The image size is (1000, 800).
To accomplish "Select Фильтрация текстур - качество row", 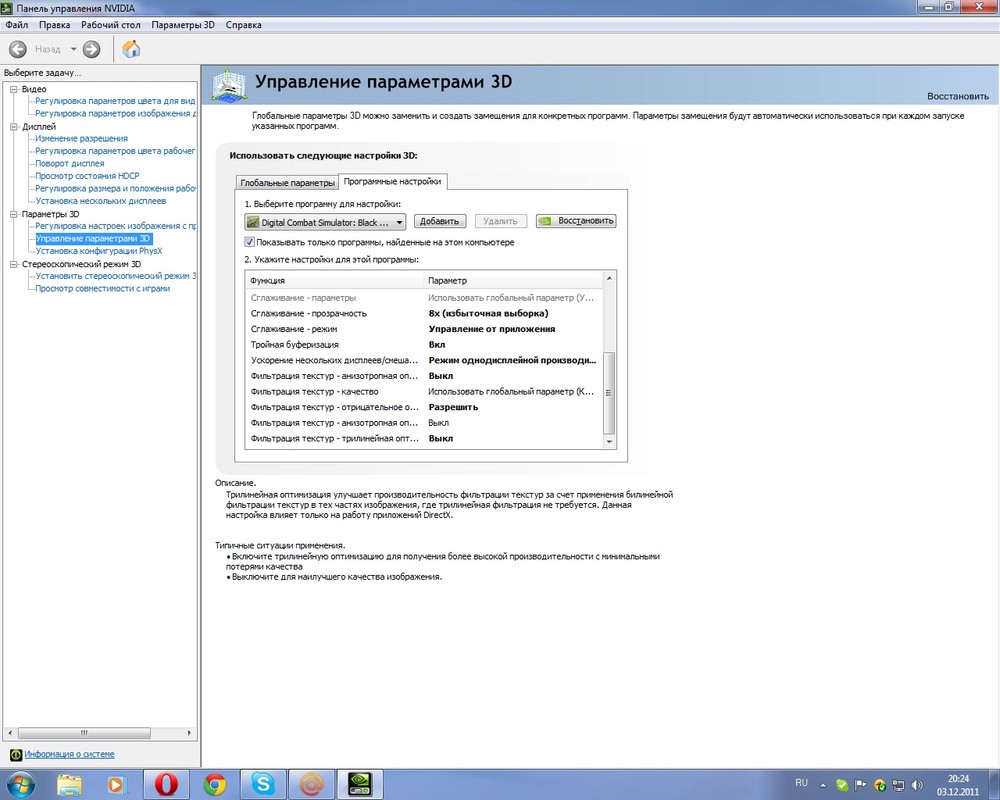I will point(423,392).
